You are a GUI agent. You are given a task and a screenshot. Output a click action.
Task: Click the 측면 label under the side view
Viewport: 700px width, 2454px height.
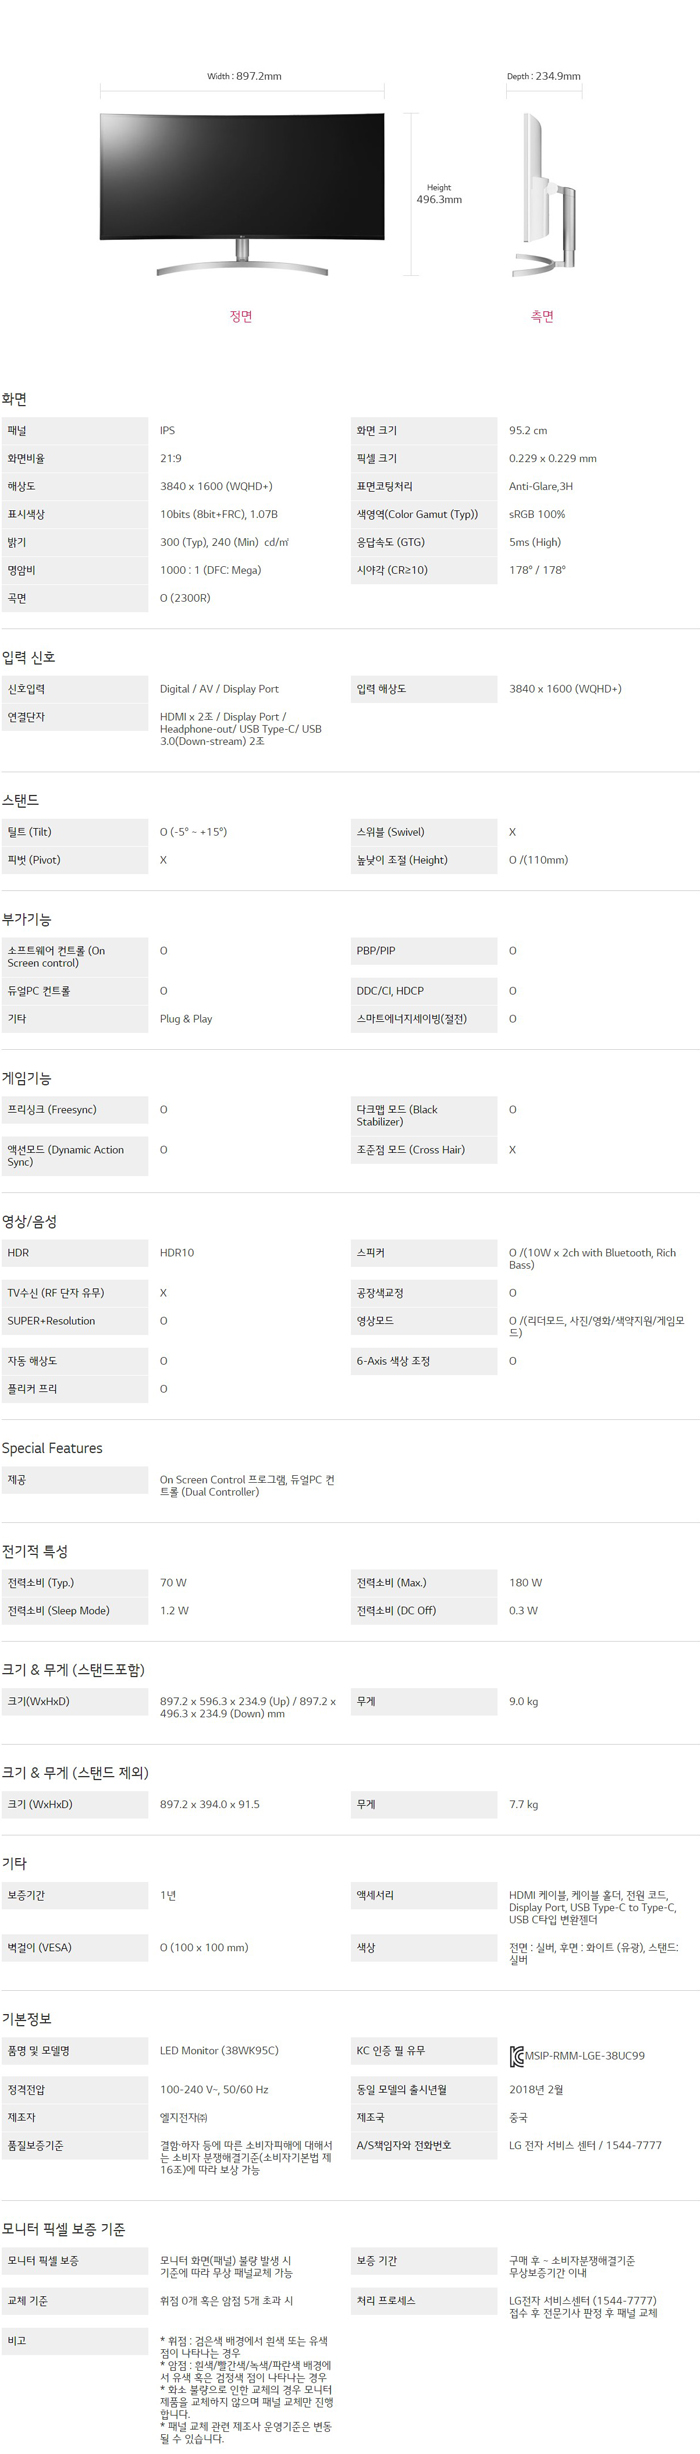coord(542,316)
